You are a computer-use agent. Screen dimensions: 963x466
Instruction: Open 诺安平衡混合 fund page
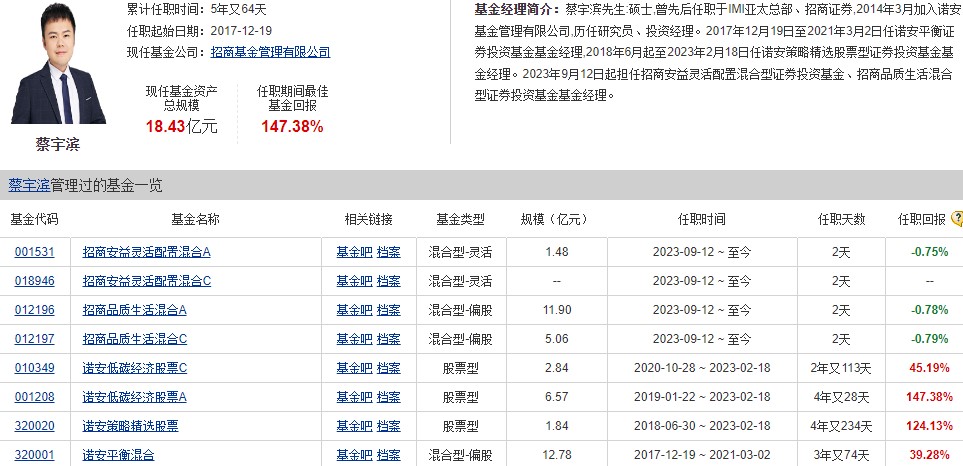(x=119, y=455)
